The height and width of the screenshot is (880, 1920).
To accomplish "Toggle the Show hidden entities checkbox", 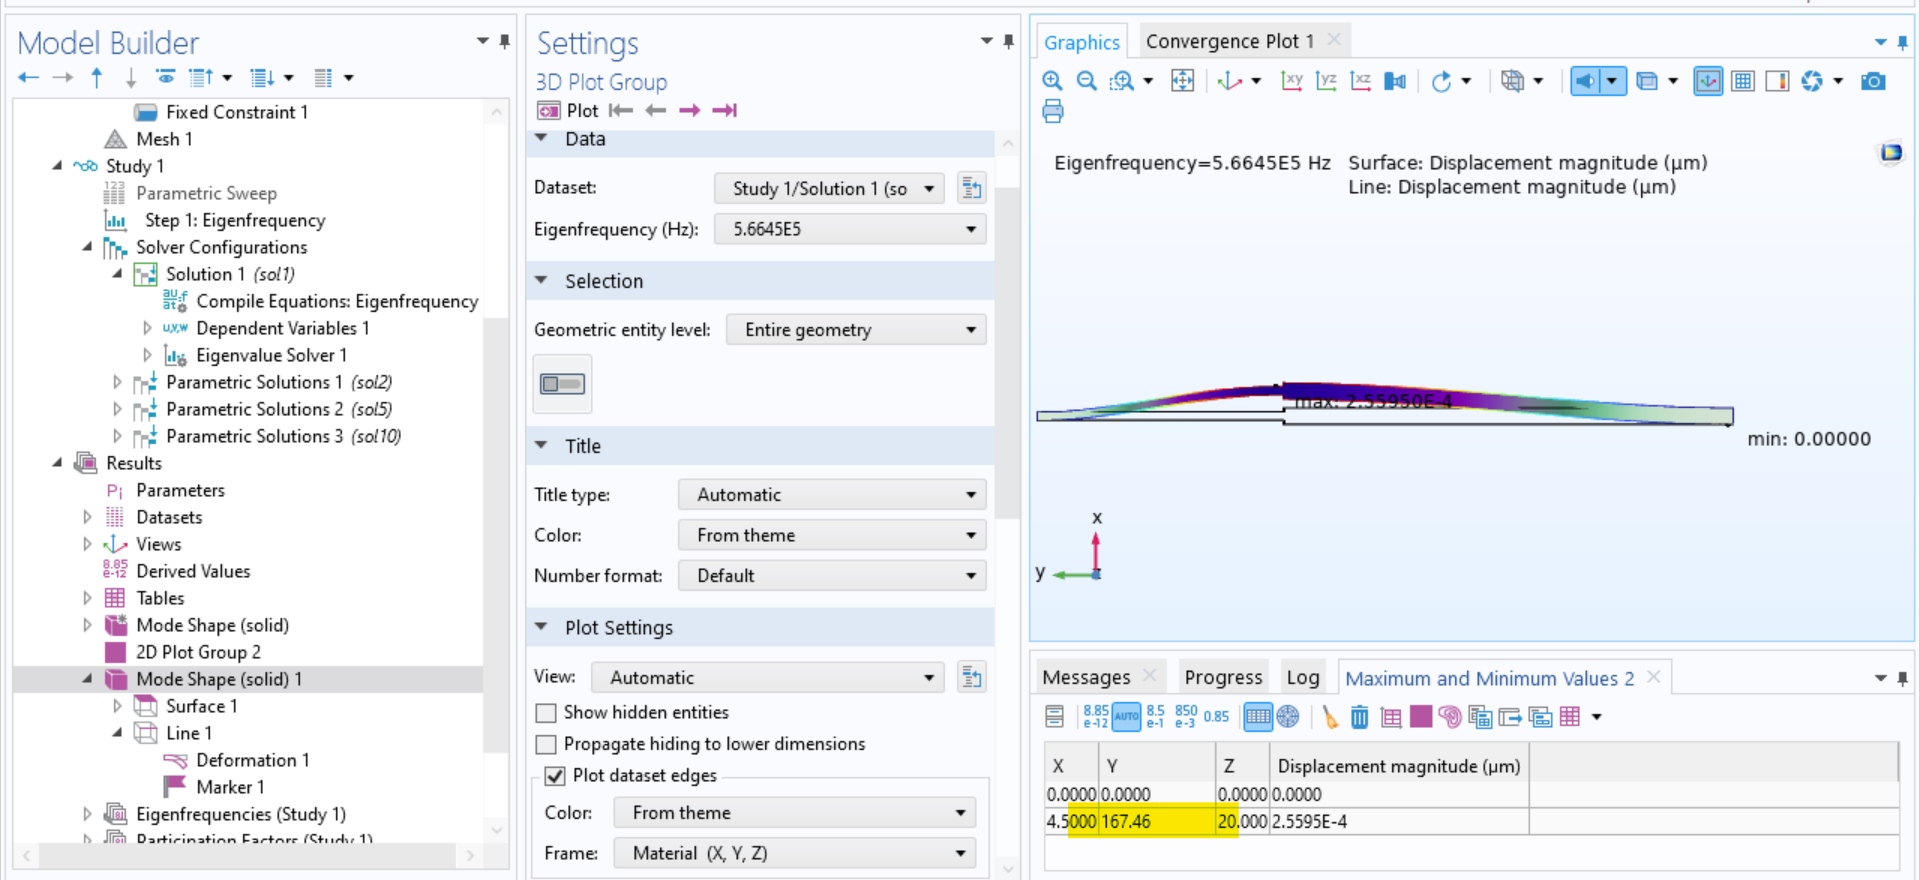I will tap(546, 713).
